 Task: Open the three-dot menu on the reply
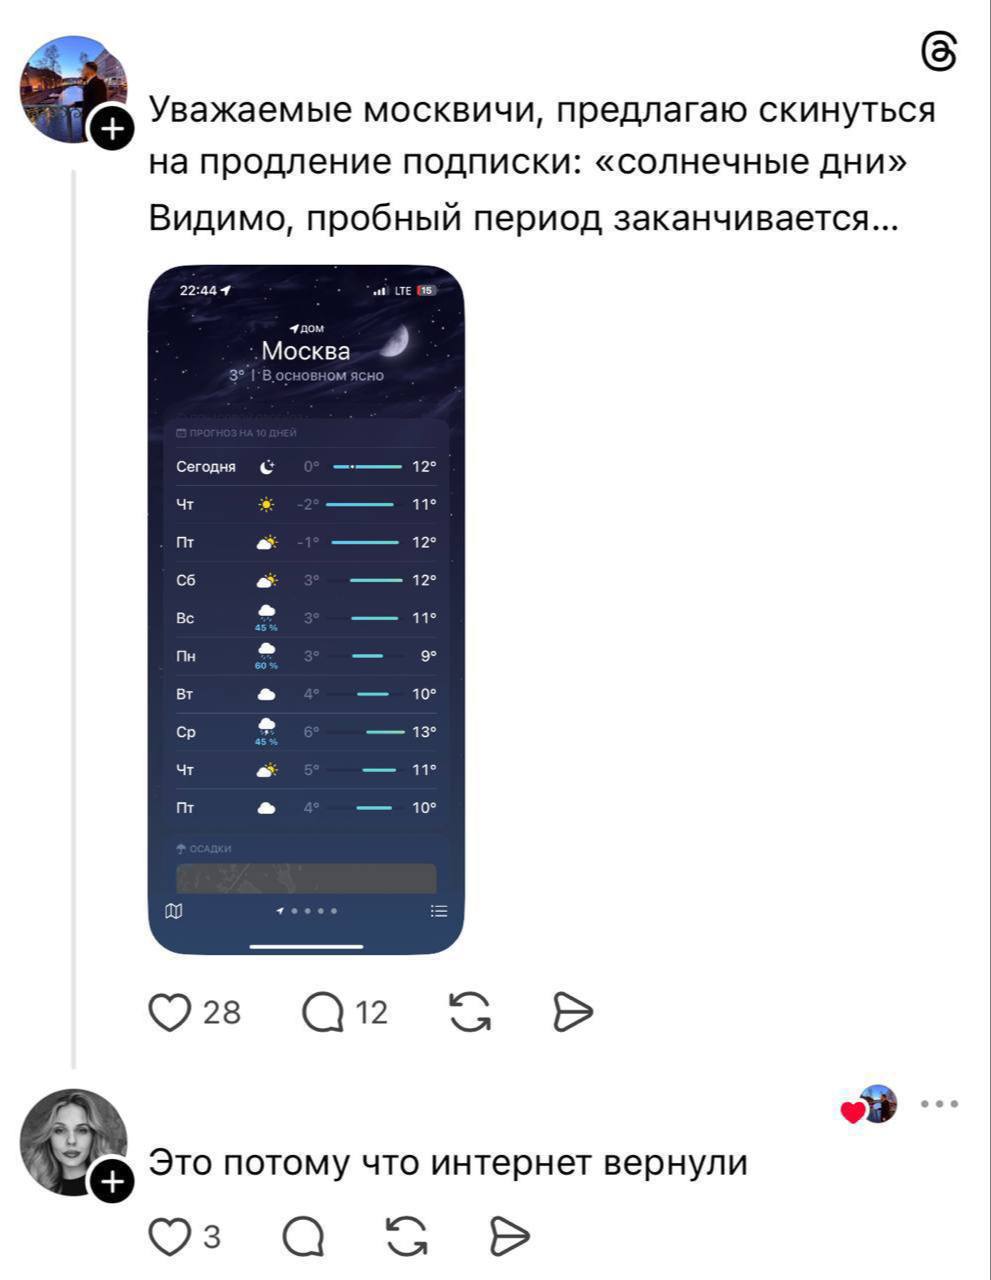940,1104
